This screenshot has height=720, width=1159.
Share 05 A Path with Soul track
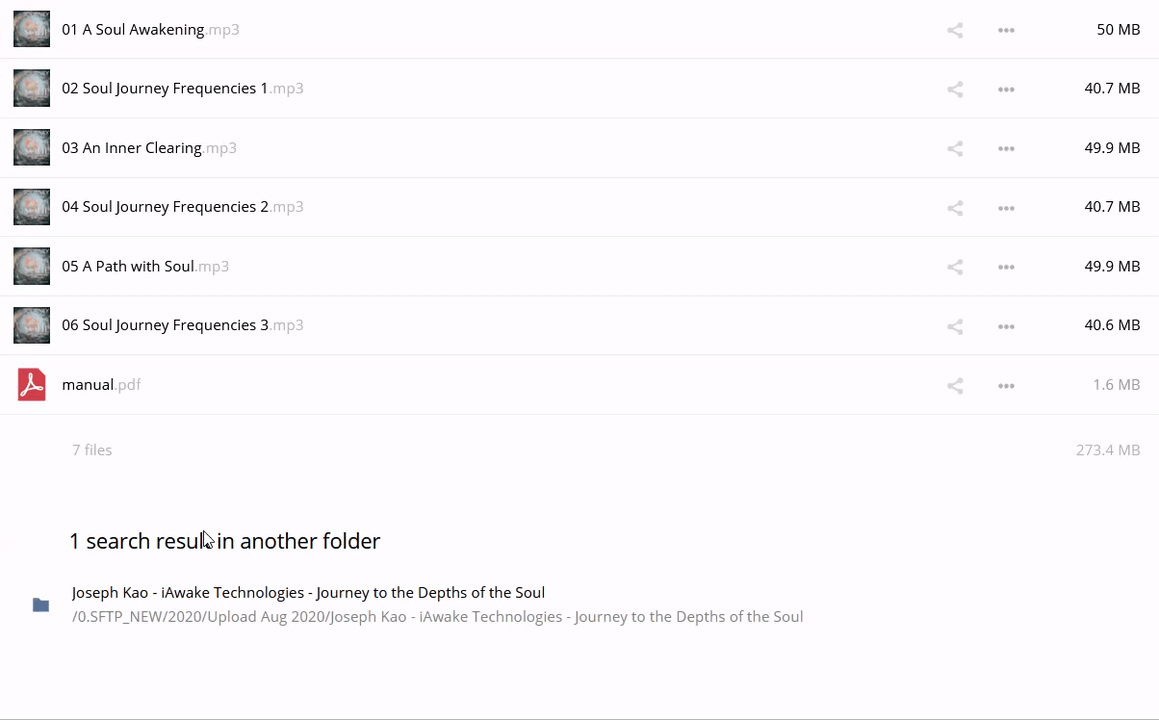pyautogui.click(x=955, y=267)
